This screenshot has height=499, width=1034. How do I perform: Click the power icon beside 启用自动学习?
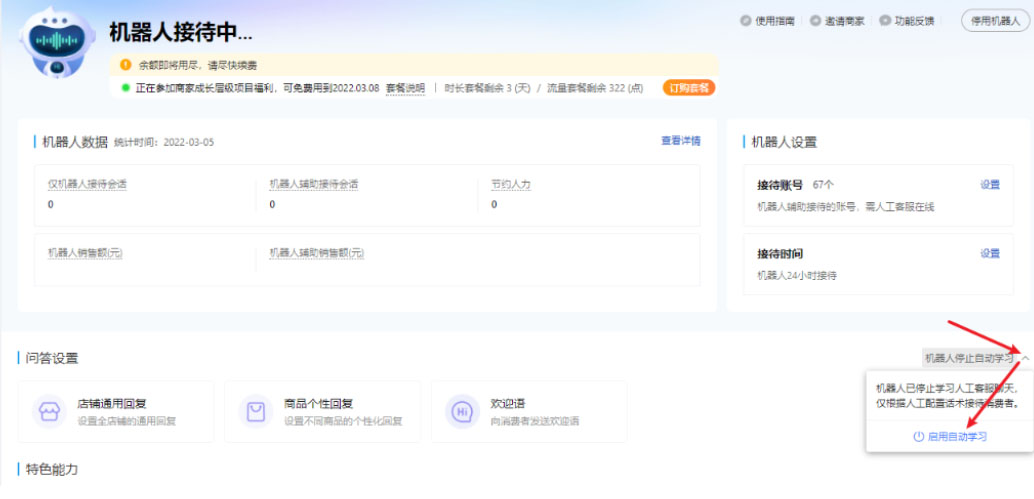tap(919, 436)
